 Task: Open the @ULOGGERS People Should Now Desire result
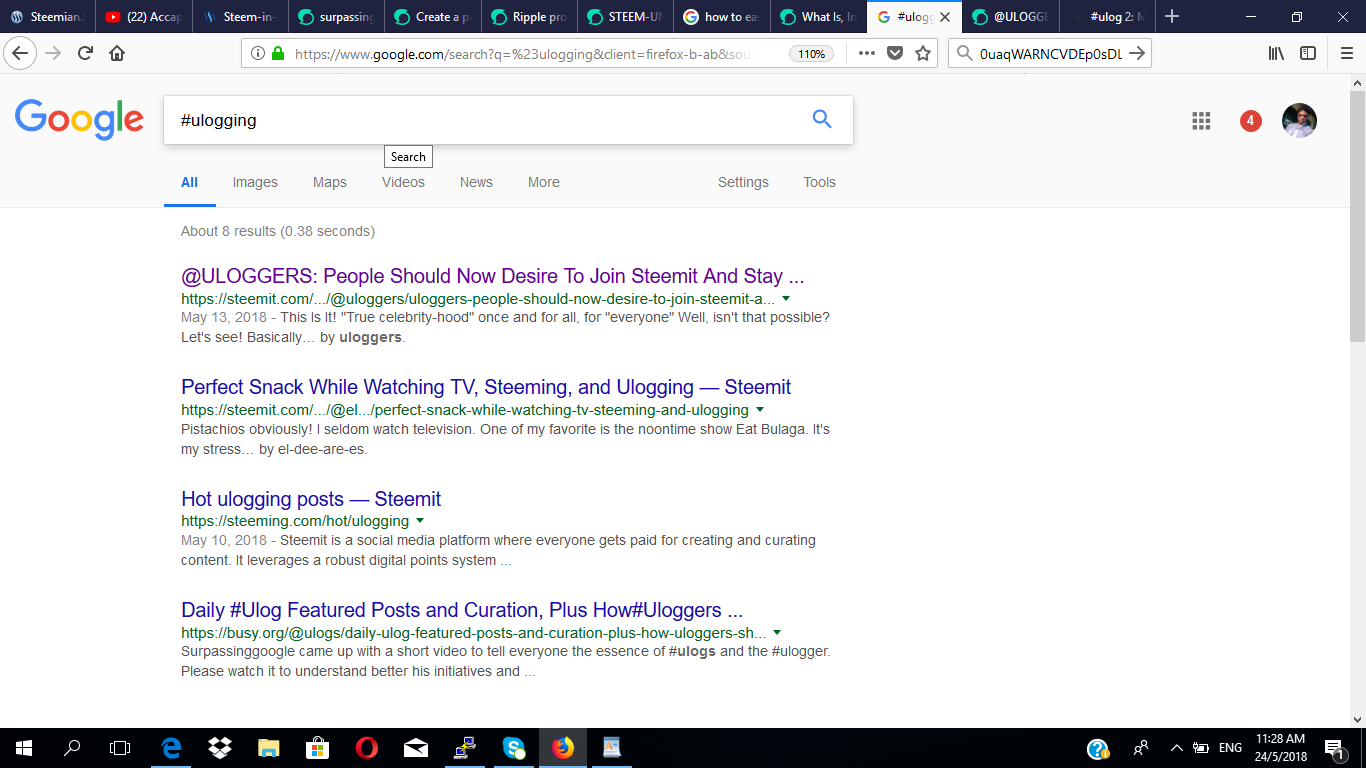click(492, 276)
